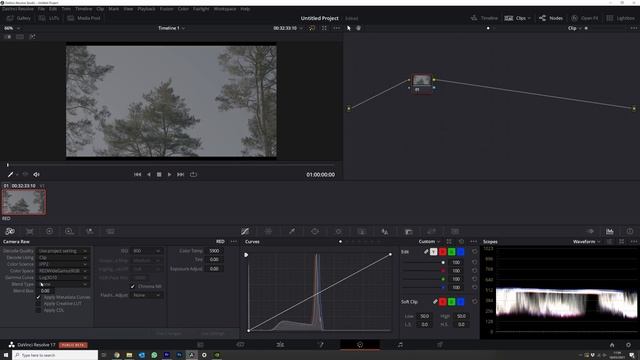The width and height of the screenshot is (640, 360).
Task: Toggle the red curve edit channel
Action: pos(442,252)
